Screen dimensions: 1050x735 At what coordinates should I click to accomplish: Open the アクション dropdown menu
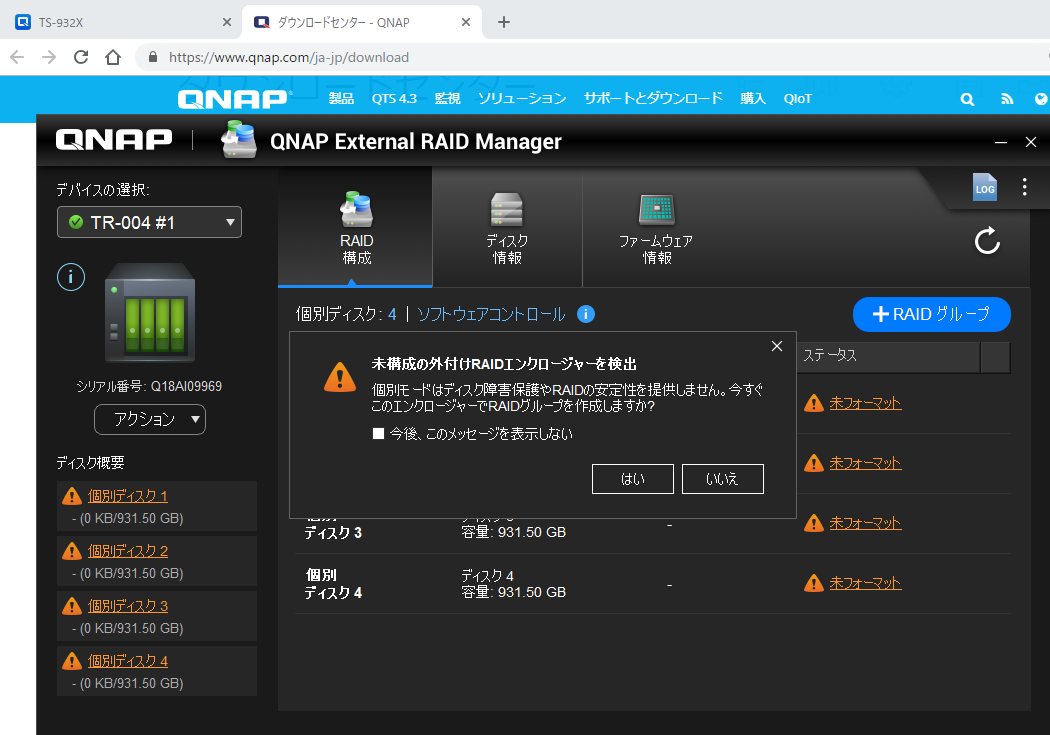pyautogui.click(x=150, y=419)
